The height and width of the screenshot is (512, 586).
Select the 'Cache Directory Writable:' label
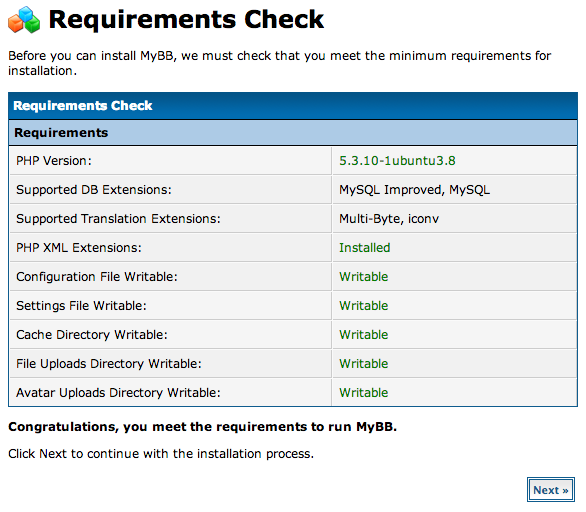tap(92, 335)
